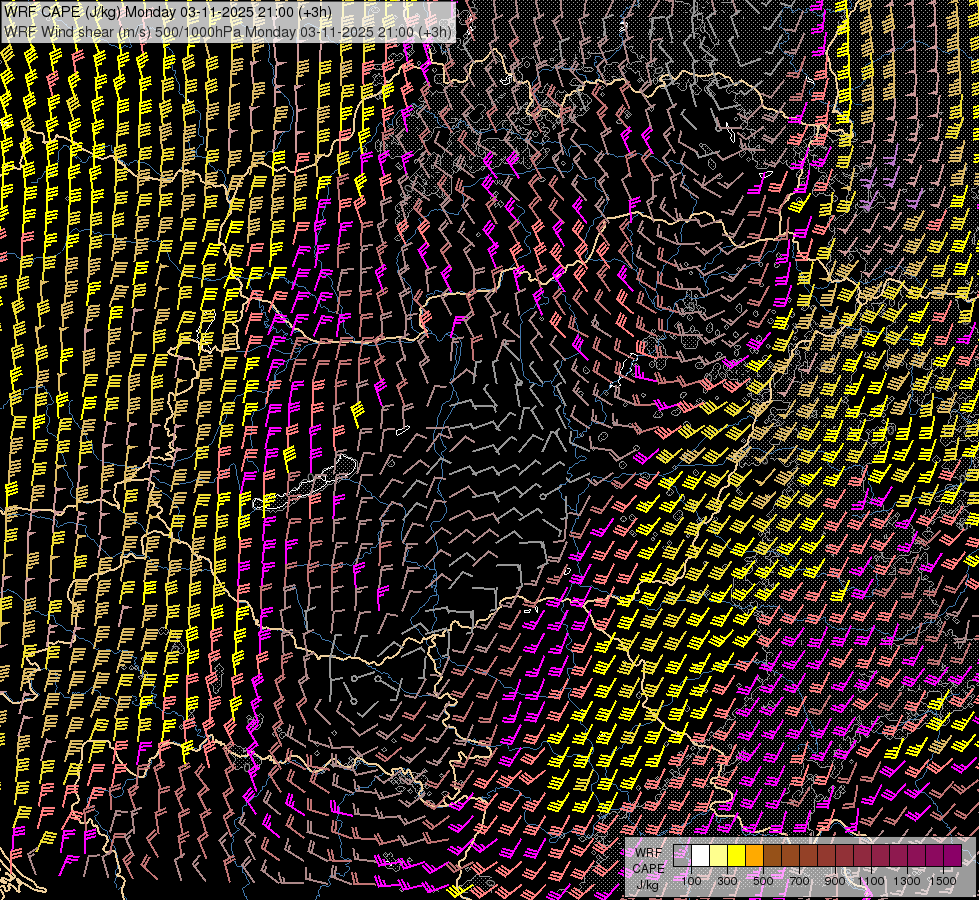Select the transparent first swatch of the legend
The image size is (979, 900).
tap(682, 855)
